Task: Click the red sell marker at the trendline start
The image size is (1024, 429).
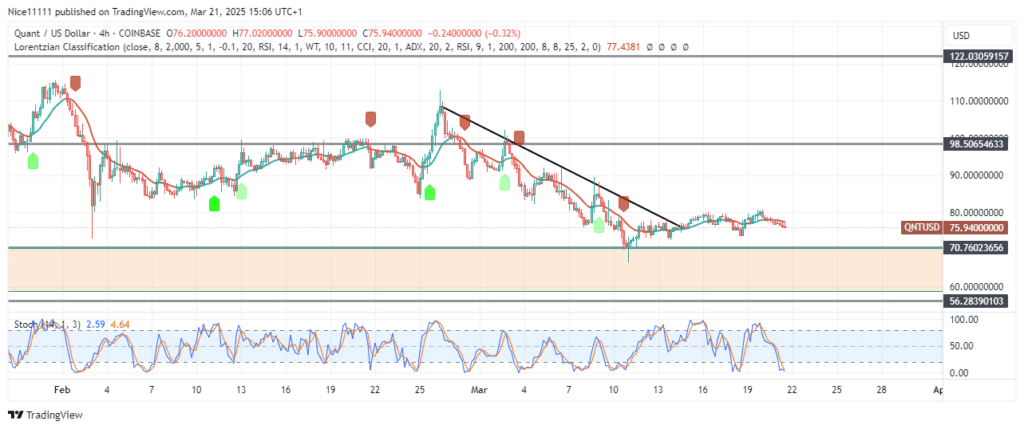Action: pos(465,122)
